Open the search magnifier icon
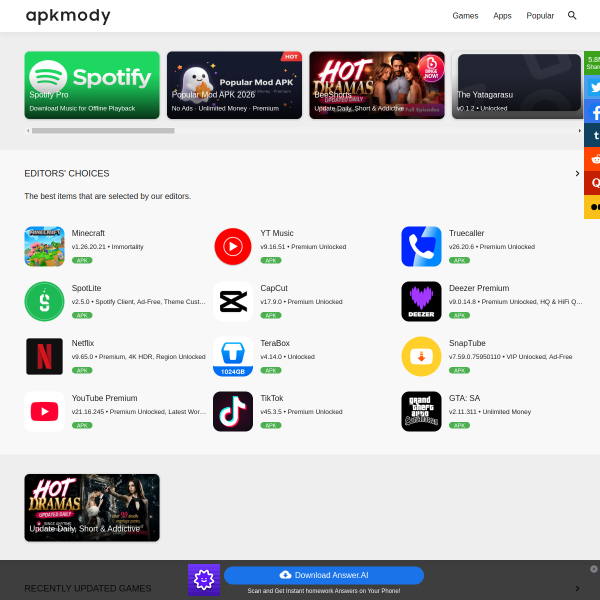600x600 pixels. click(572, 15)
